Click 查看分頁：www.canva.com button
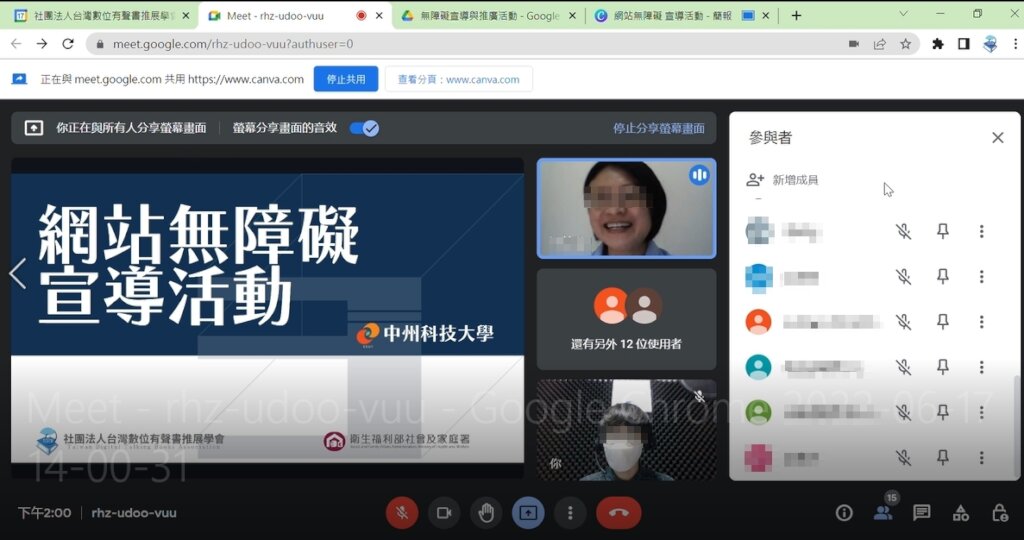The width and height of the screenshot is (1024, 540). tap(458, 79)
